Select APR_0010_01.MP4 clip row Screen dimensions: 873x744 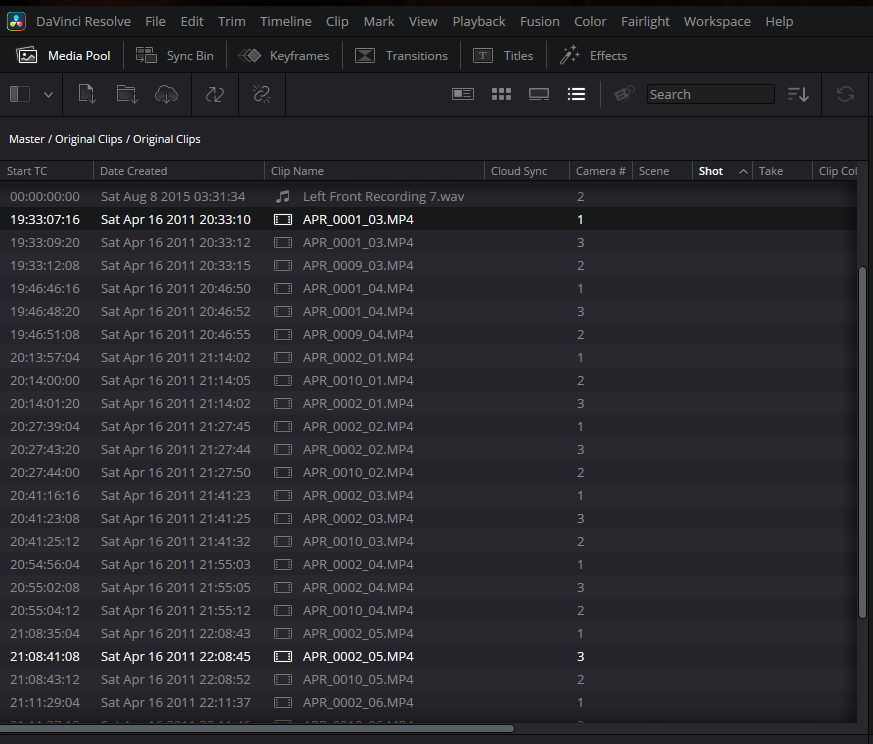point(428,380)
